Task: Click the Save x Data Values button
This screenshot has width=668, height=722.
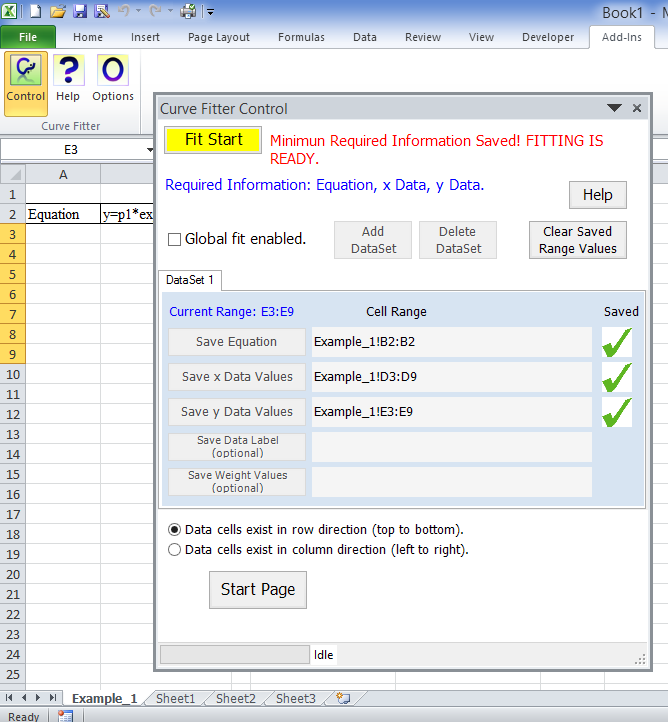Action: (x=237, y=377)
